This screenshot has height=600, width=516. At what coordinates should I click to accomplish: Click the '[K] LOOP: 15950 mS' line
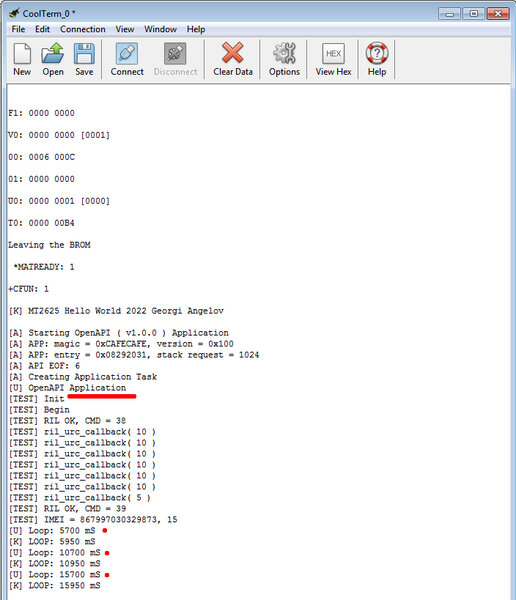54,585
